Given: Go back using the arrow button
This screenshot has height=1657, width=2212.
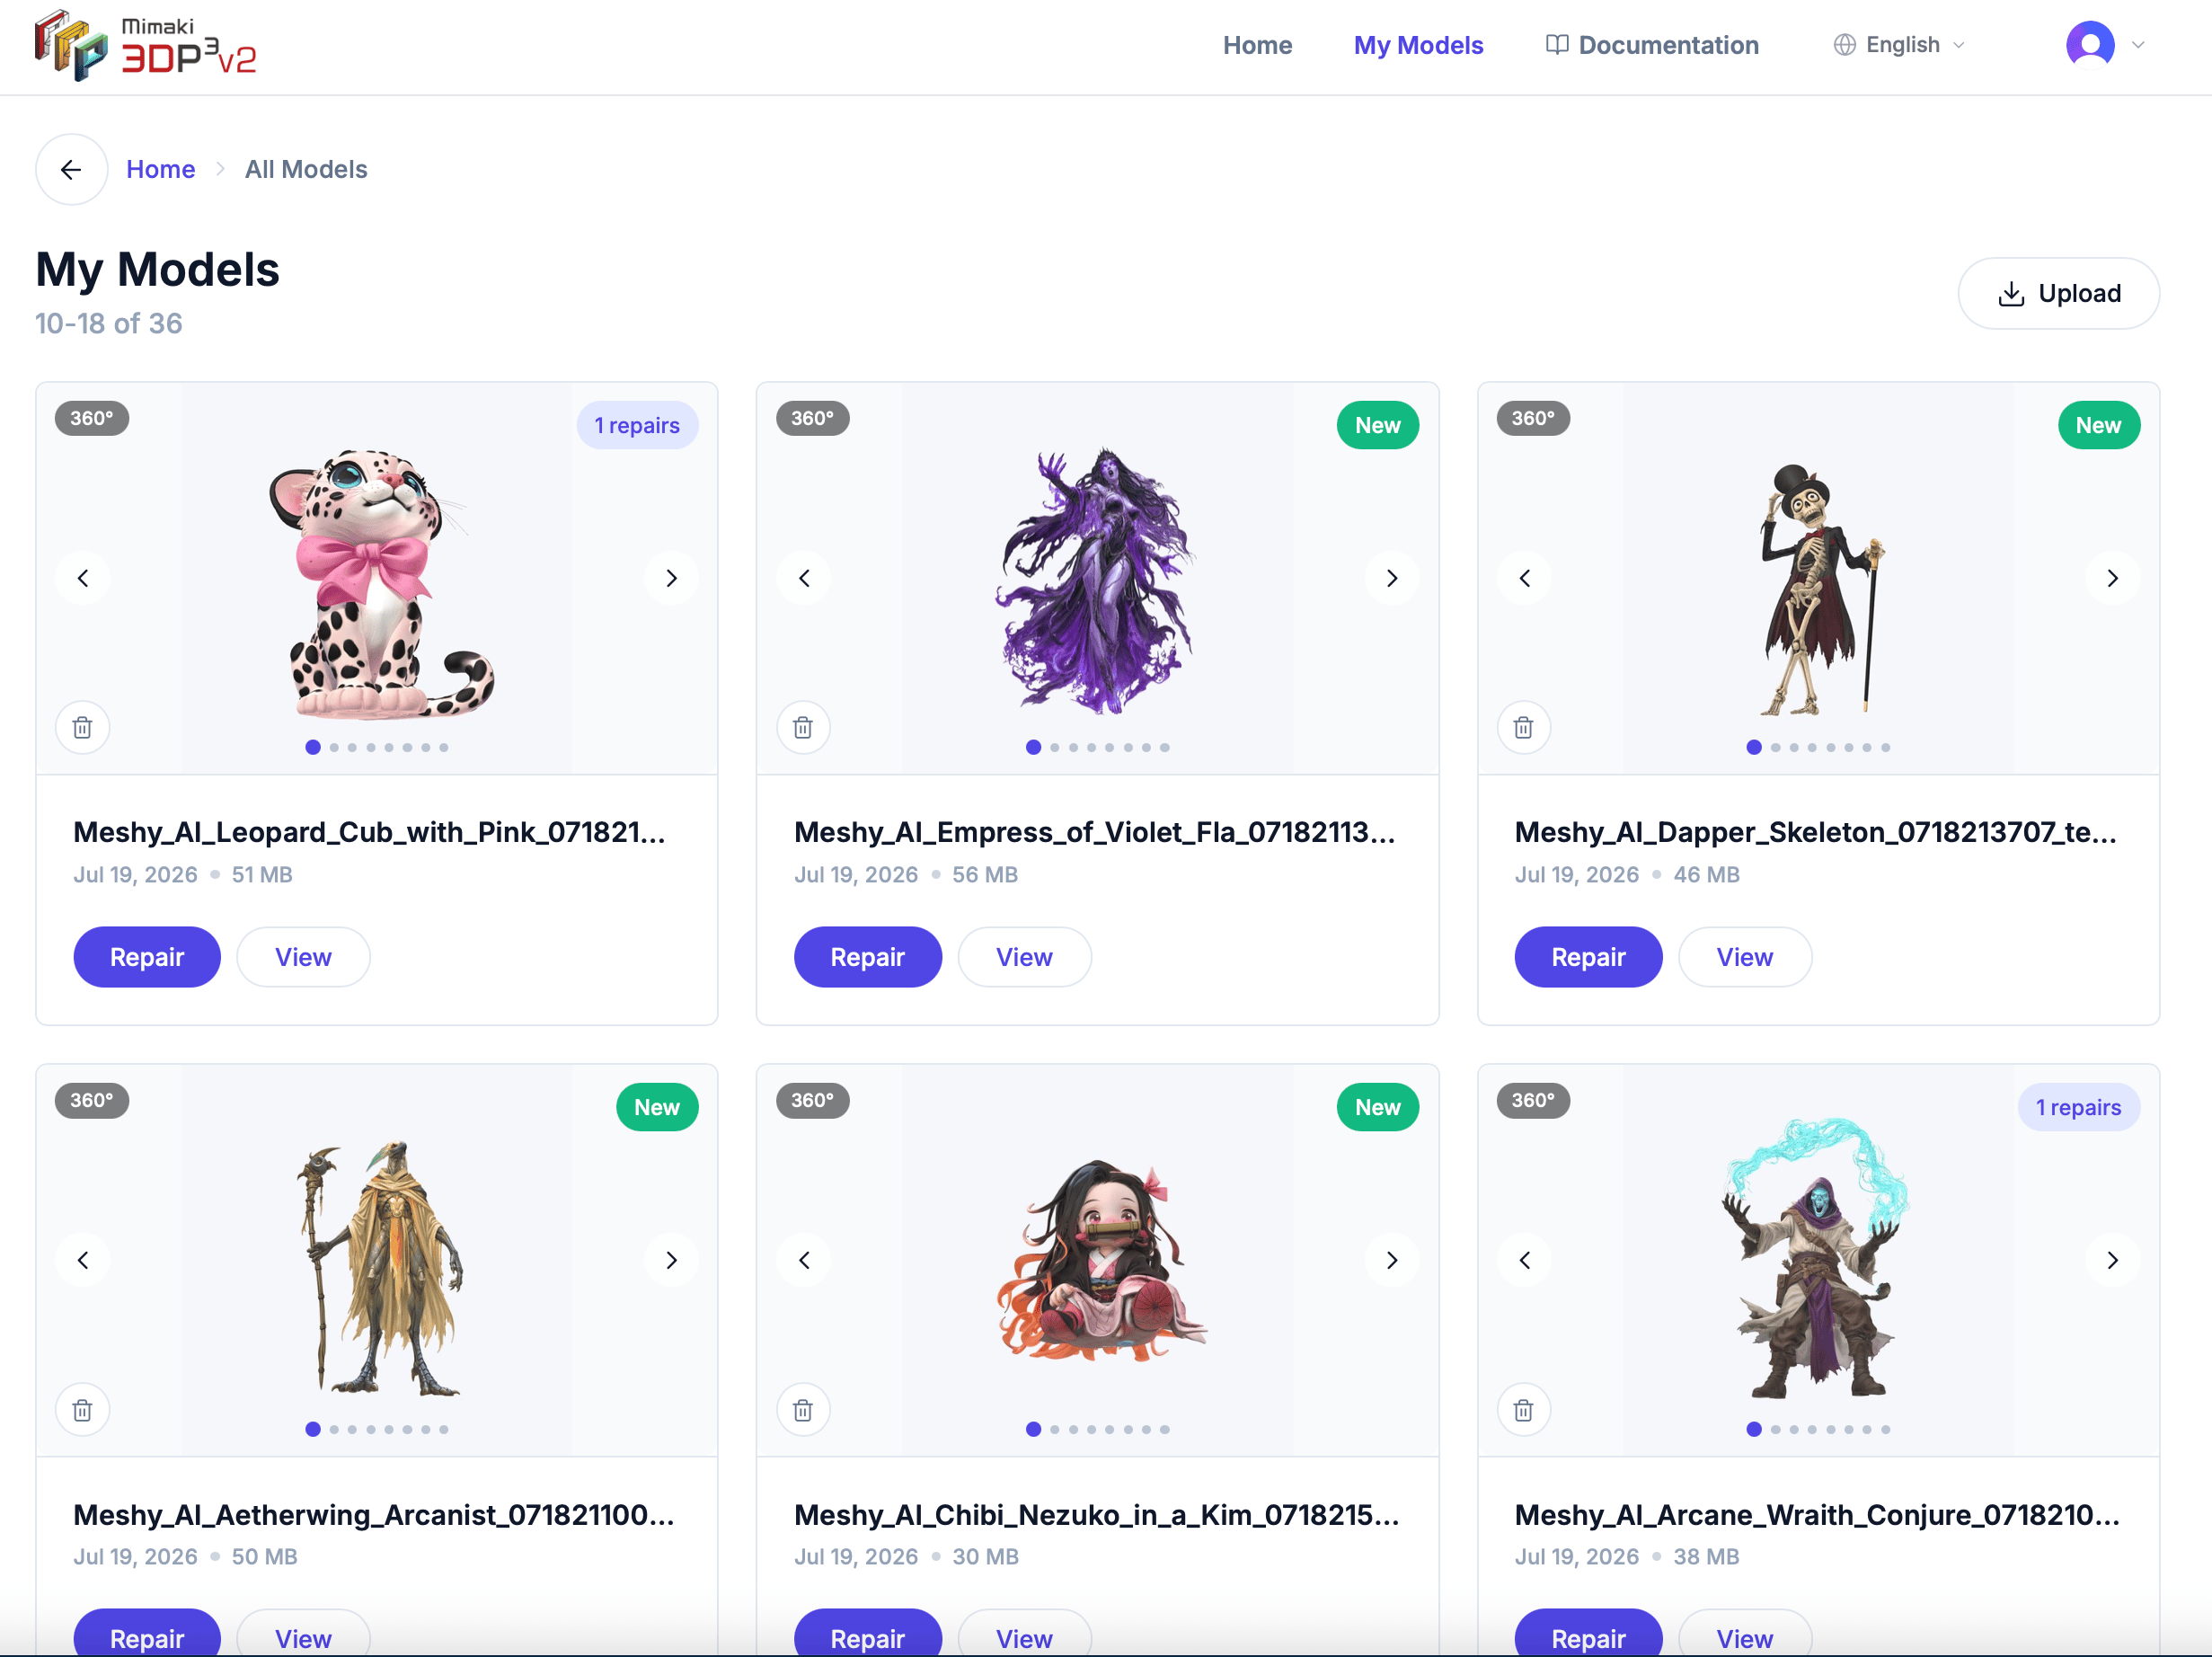Looking at the screenshot, I should click(71, 169).
